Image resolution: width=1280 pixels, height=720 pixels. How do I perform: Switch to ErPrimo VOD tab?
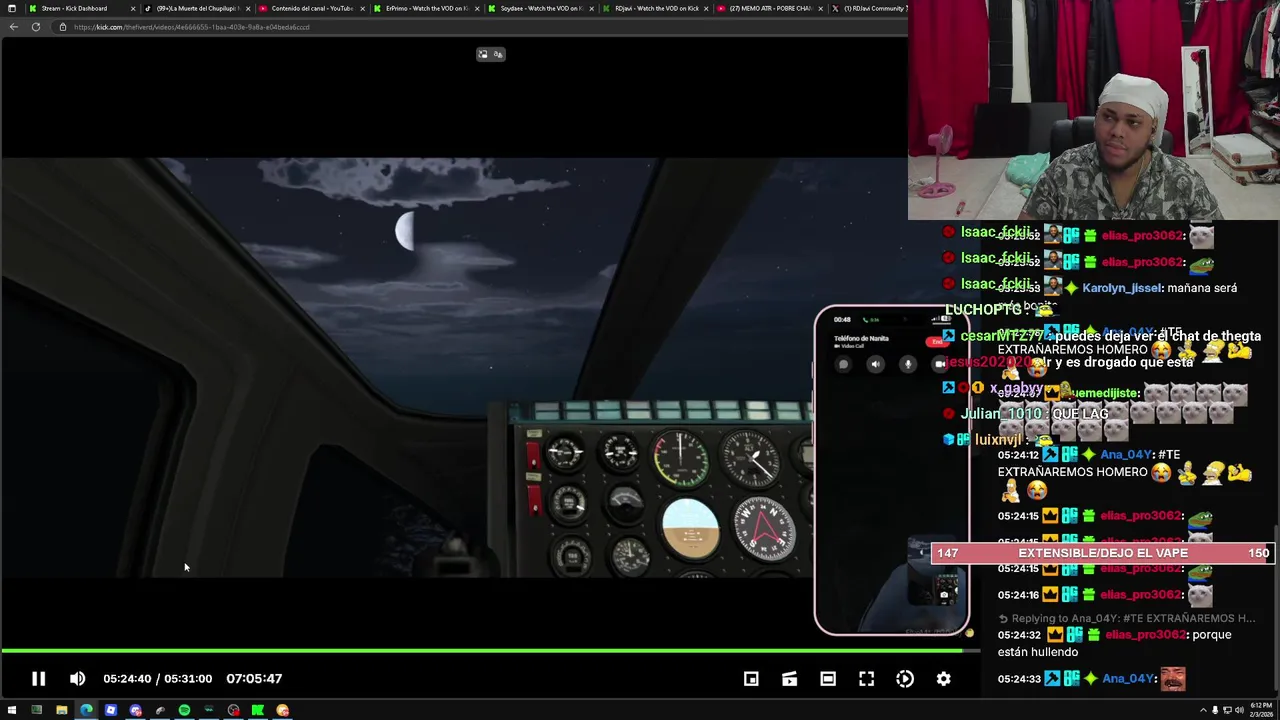point(426,8)
